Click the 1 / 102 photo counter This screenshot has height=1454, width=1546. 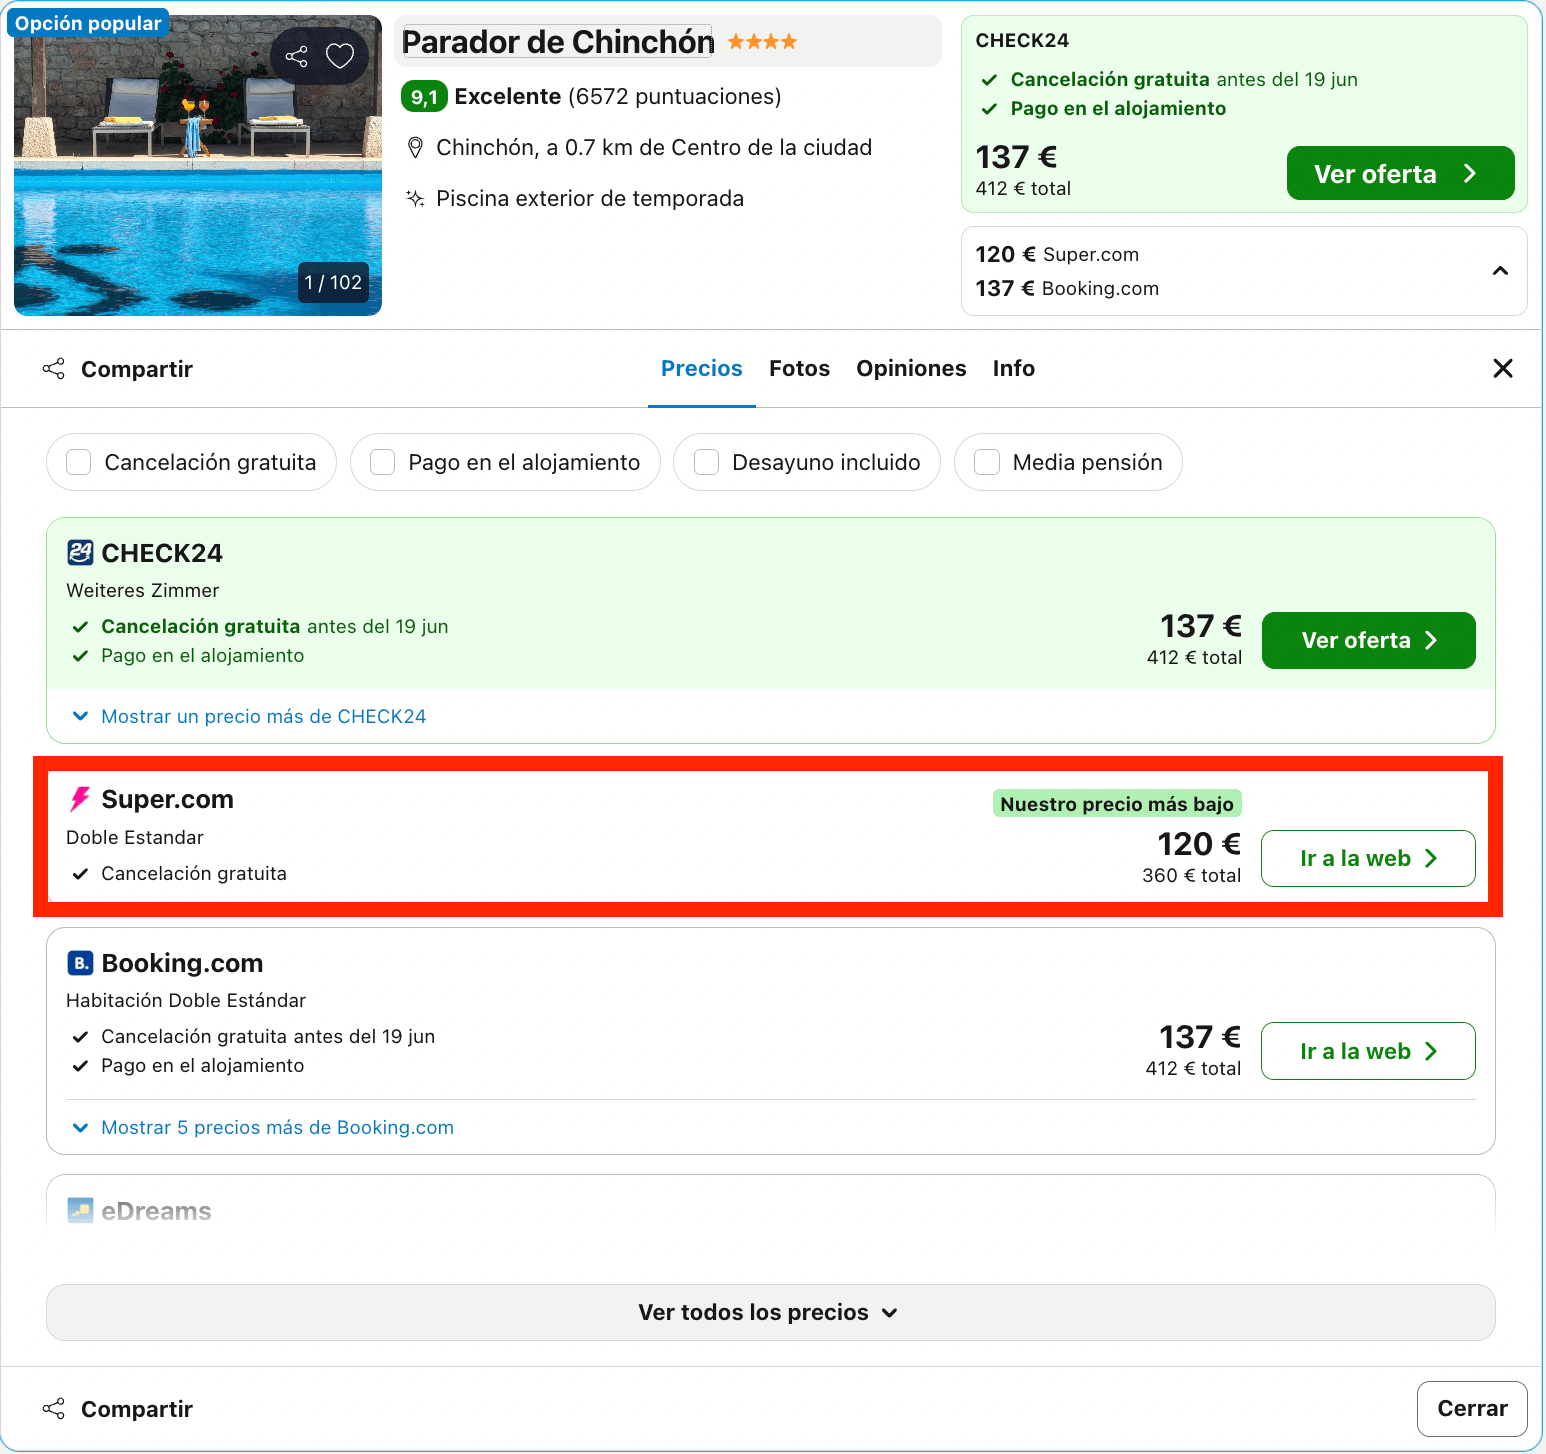(333, 283)
